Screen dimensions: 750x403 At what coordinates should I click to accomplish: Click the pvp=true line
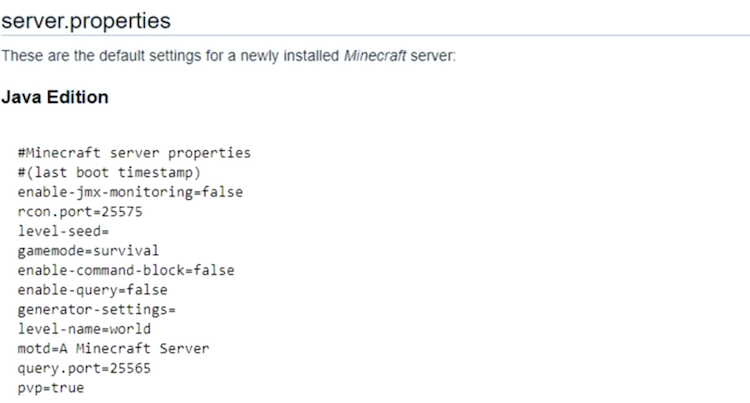pyautogui.click(x=51, y=387)
